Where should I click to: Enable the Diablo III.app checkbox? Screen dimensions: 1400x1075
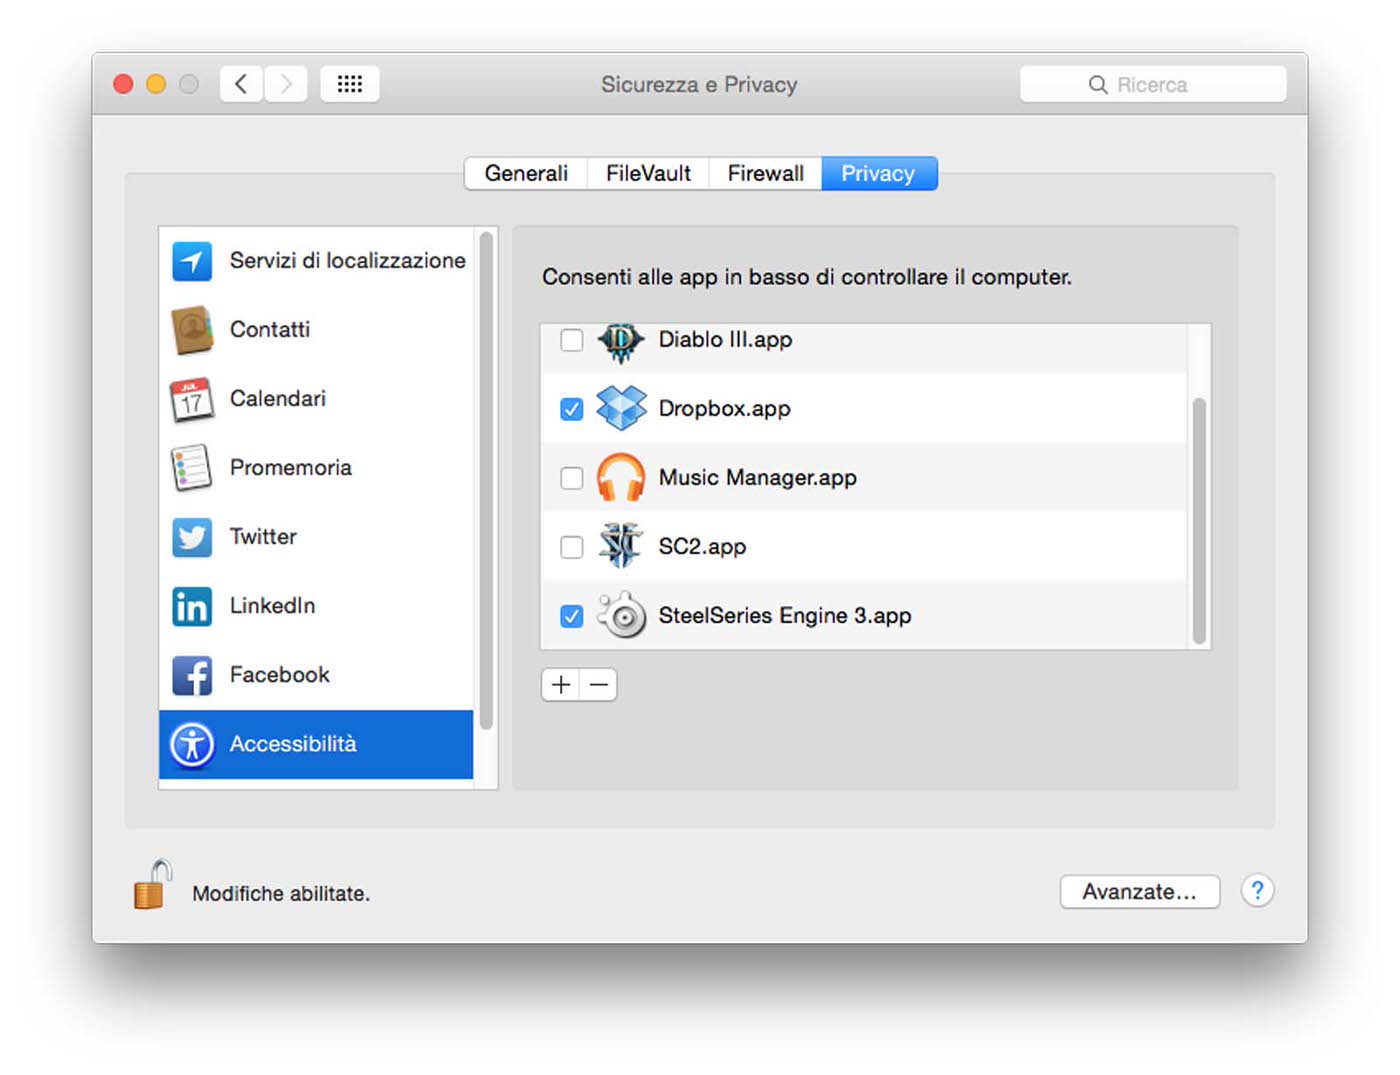click(572, 340)
